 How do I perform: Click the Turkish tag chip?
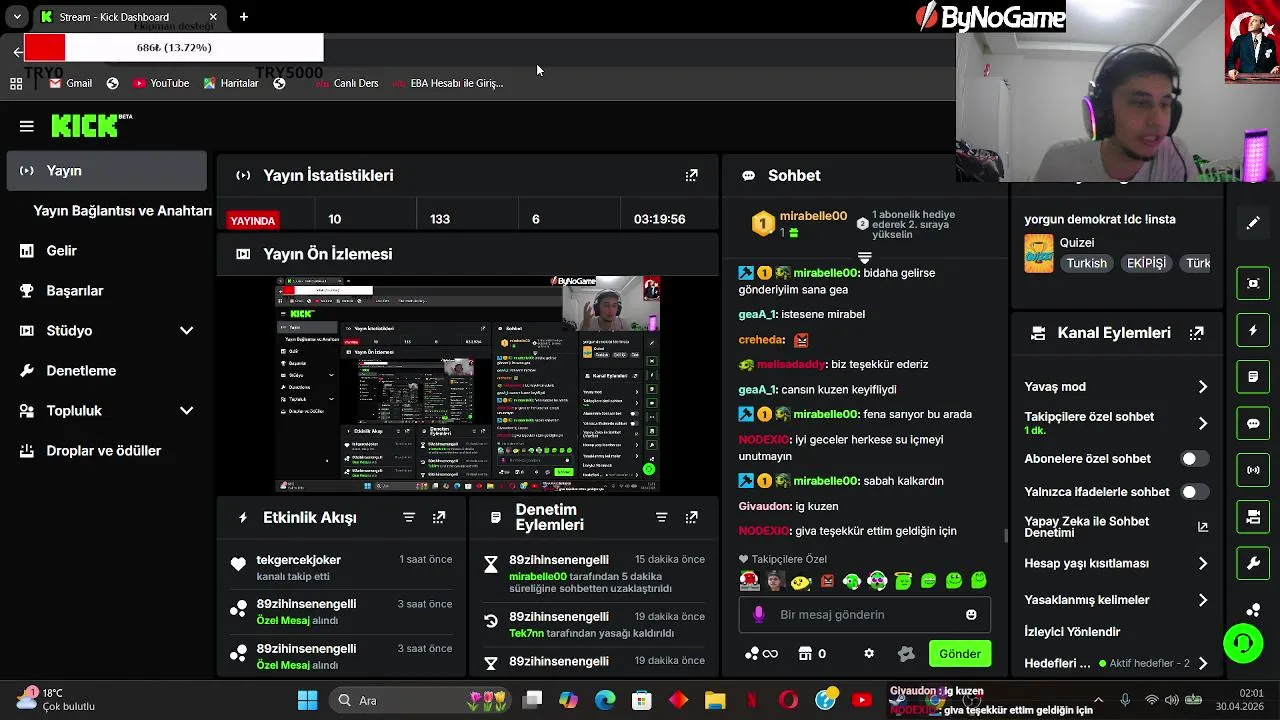(1086, 263)
